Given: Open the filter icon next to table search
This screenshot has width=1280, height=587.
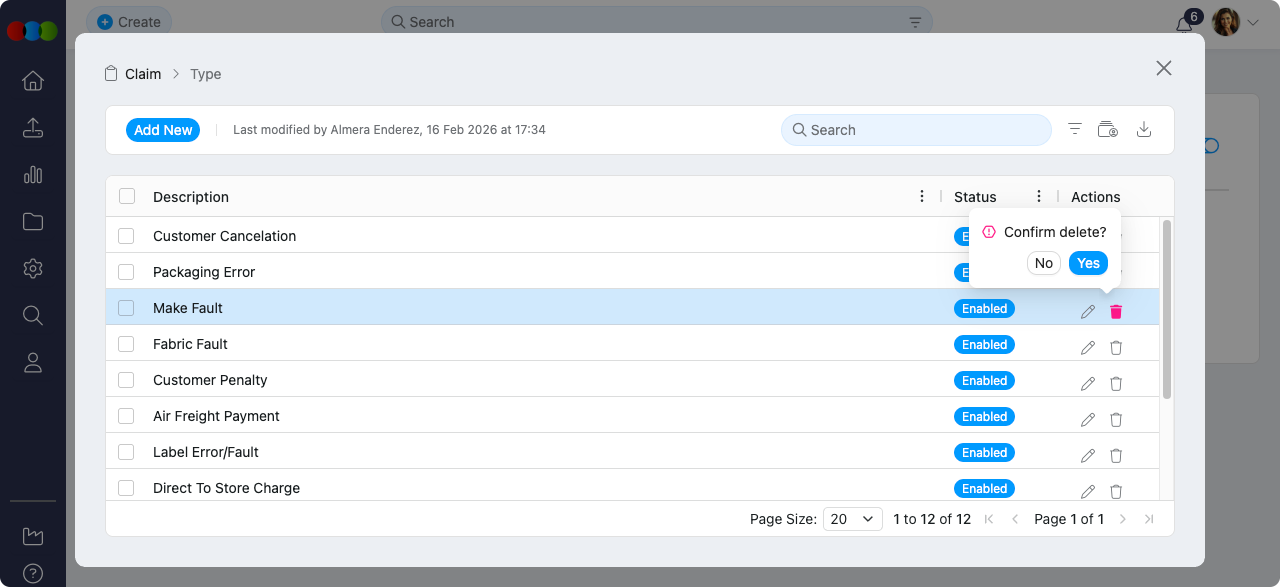Looking at the screenshot, I should click(x=1075, y=130).
